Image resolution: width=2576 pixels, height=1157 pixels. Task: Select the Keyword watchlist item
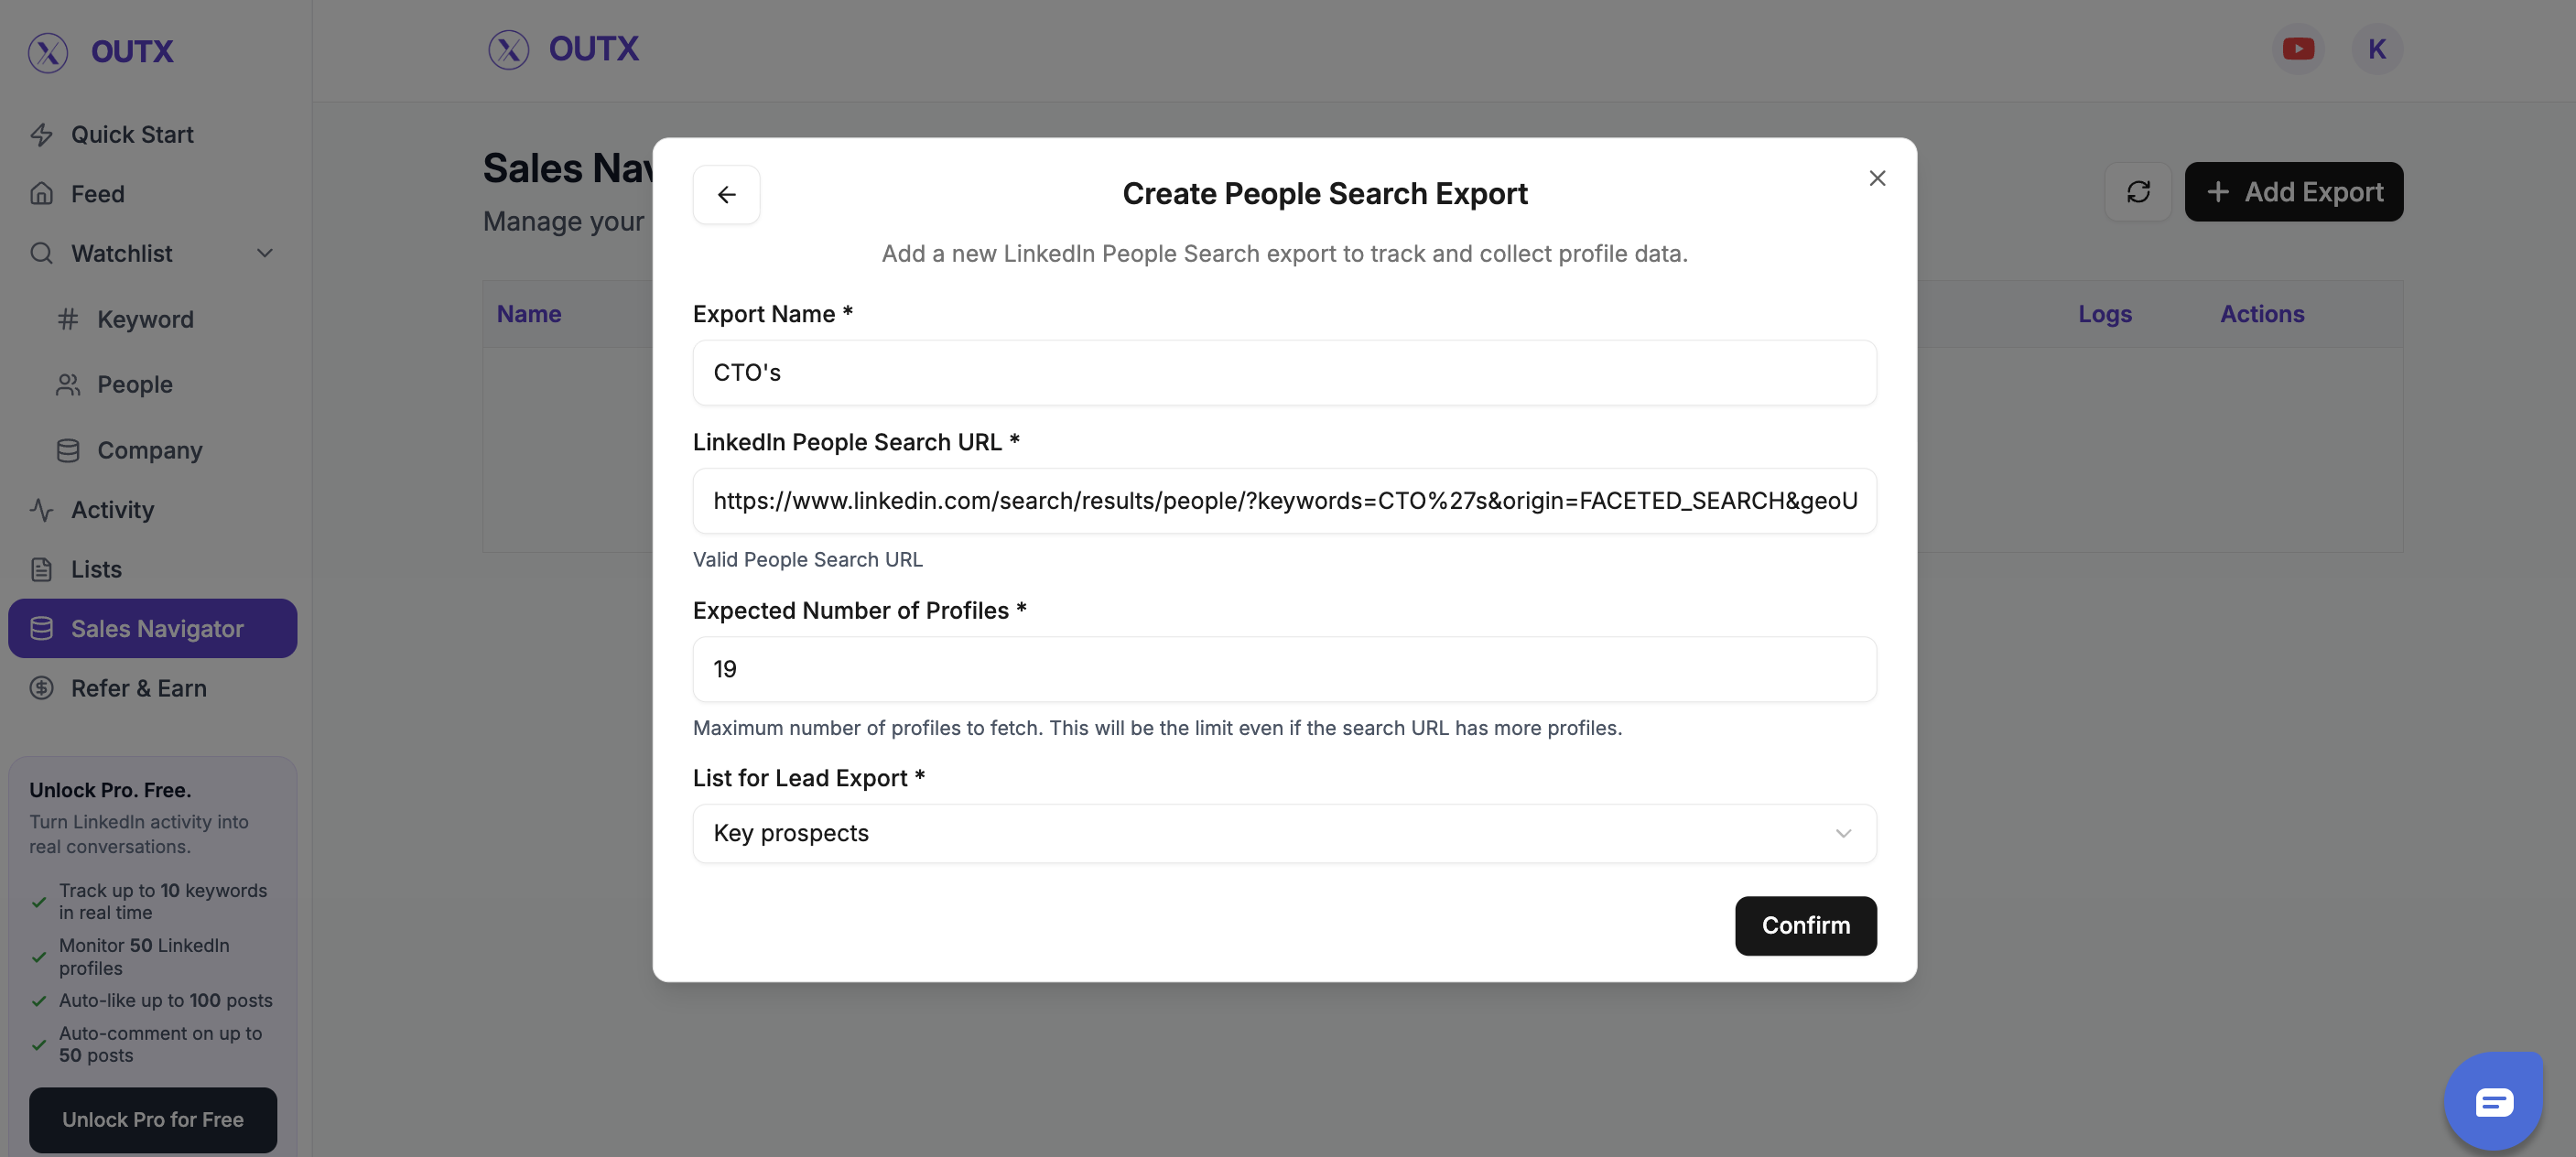pyautogui.click(x=145, y=319)
